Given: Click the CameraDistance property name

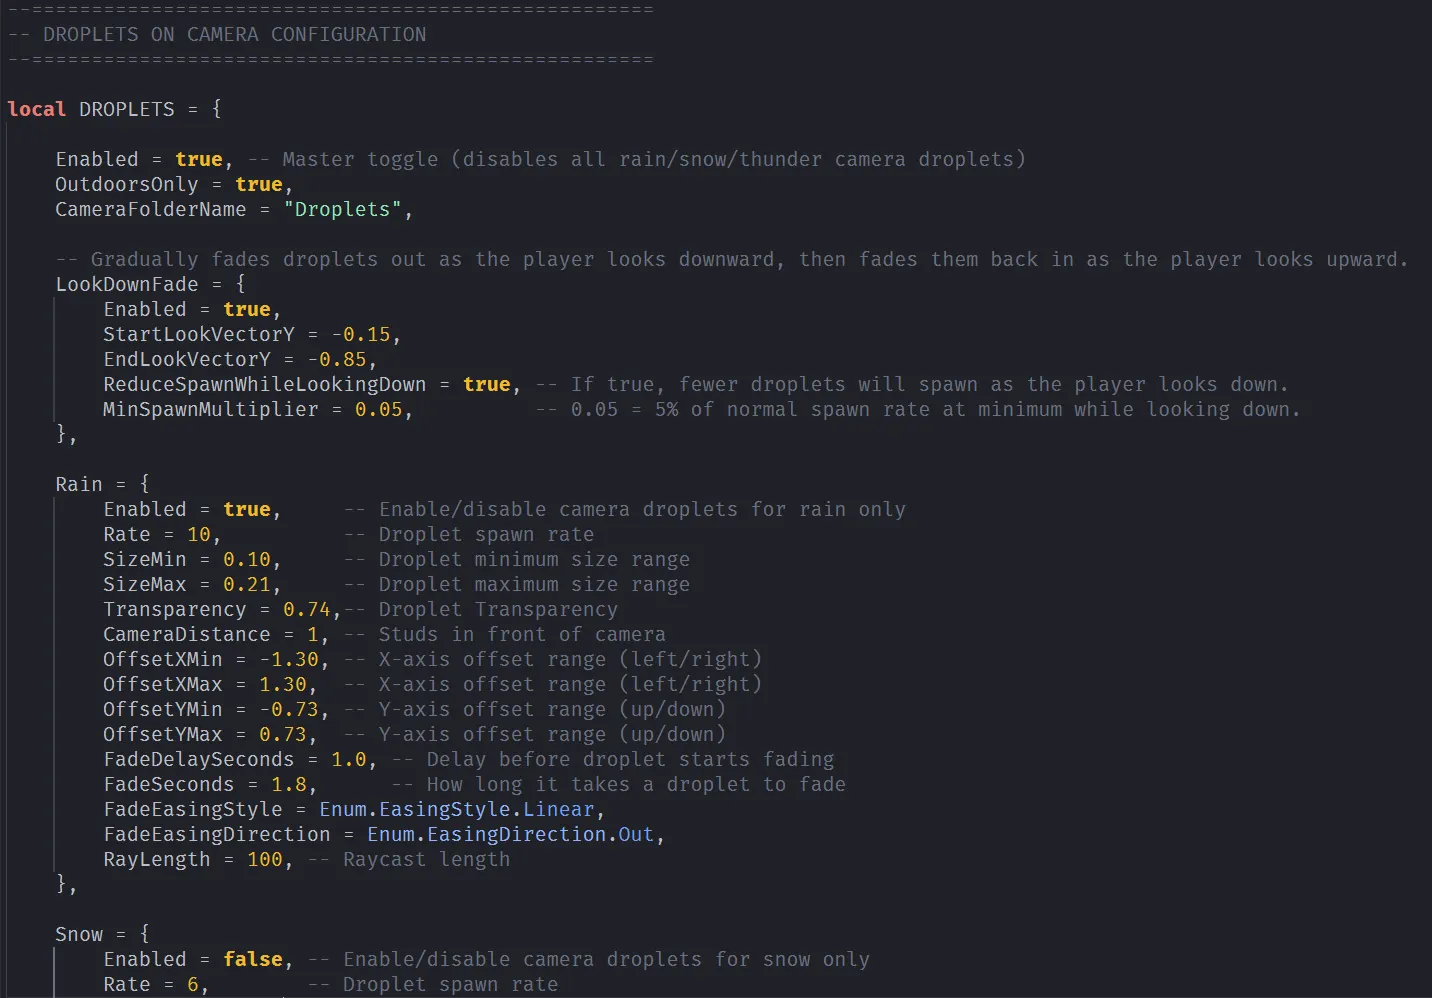Looking at the screenshot, I should 186,634.
